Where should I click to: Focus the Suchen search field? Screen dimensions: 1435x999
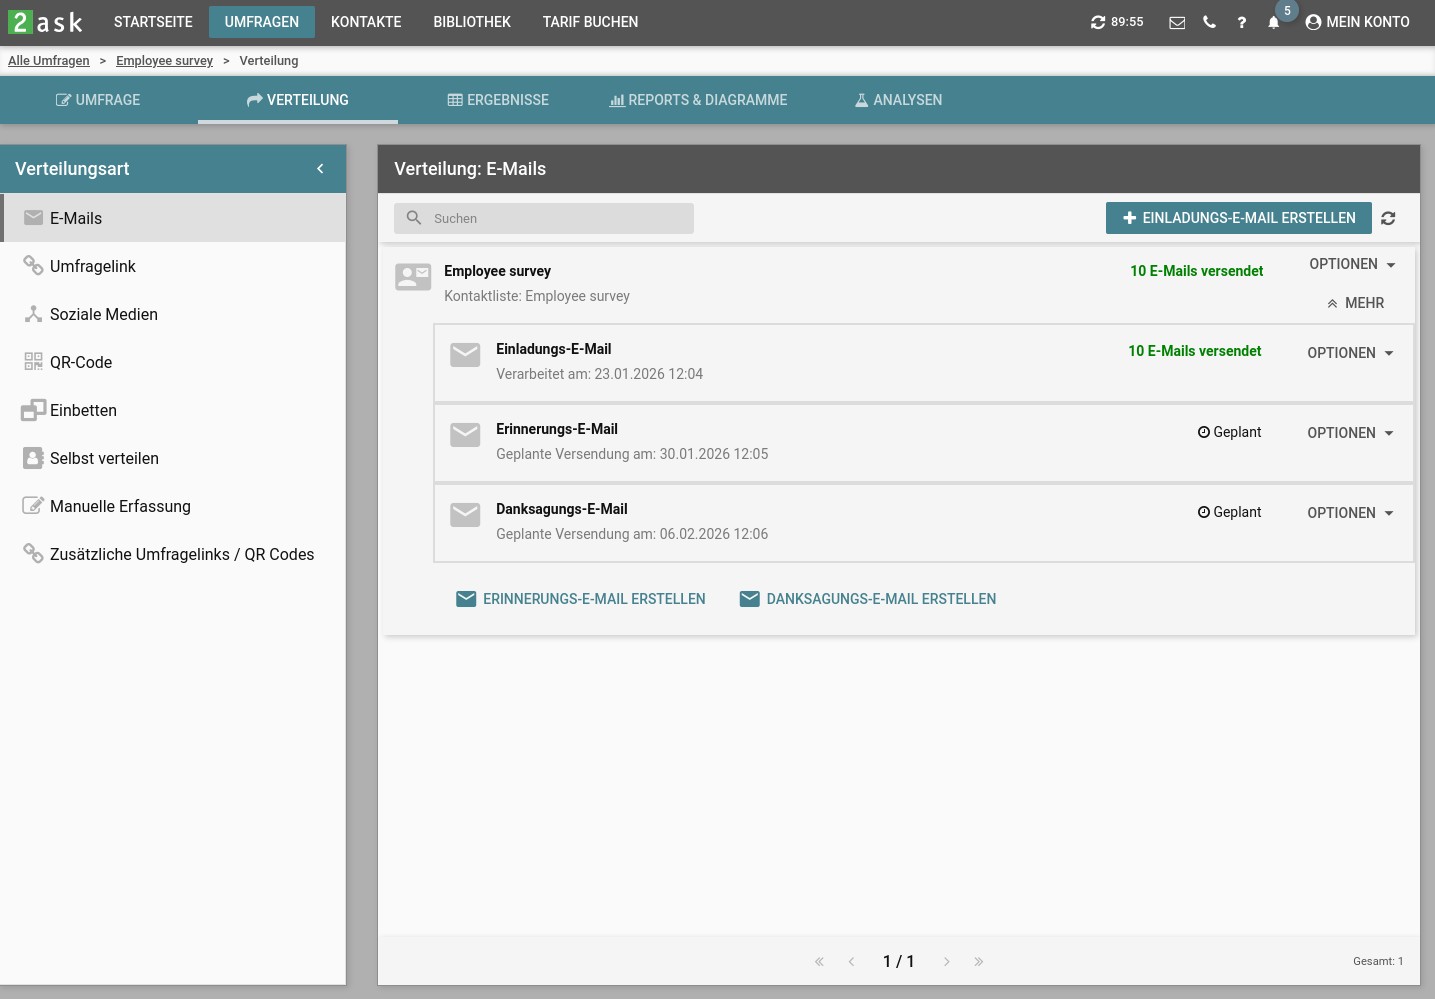[556, 218]
